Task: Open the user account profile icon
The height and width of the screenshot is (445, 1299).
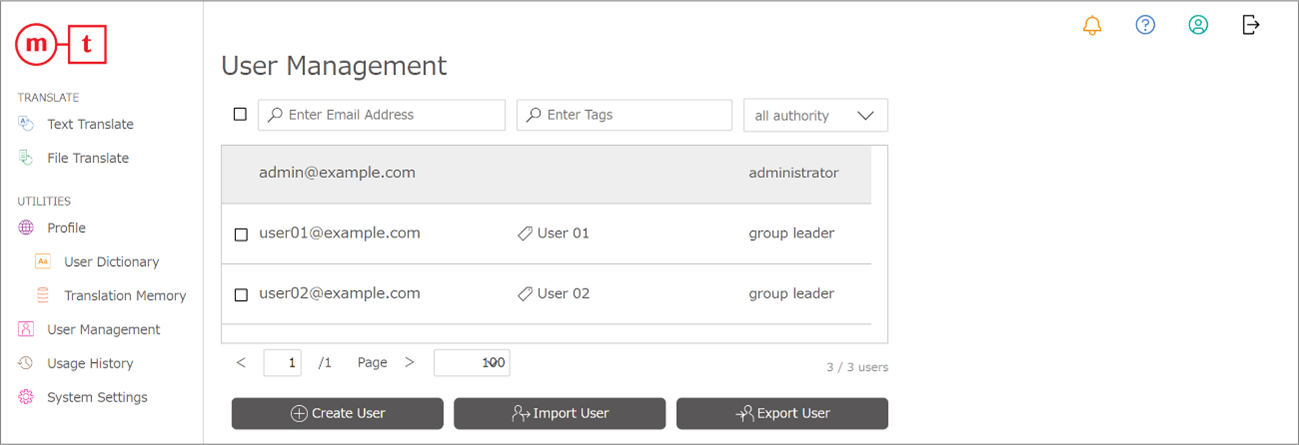Action: tap(1198, 26)
